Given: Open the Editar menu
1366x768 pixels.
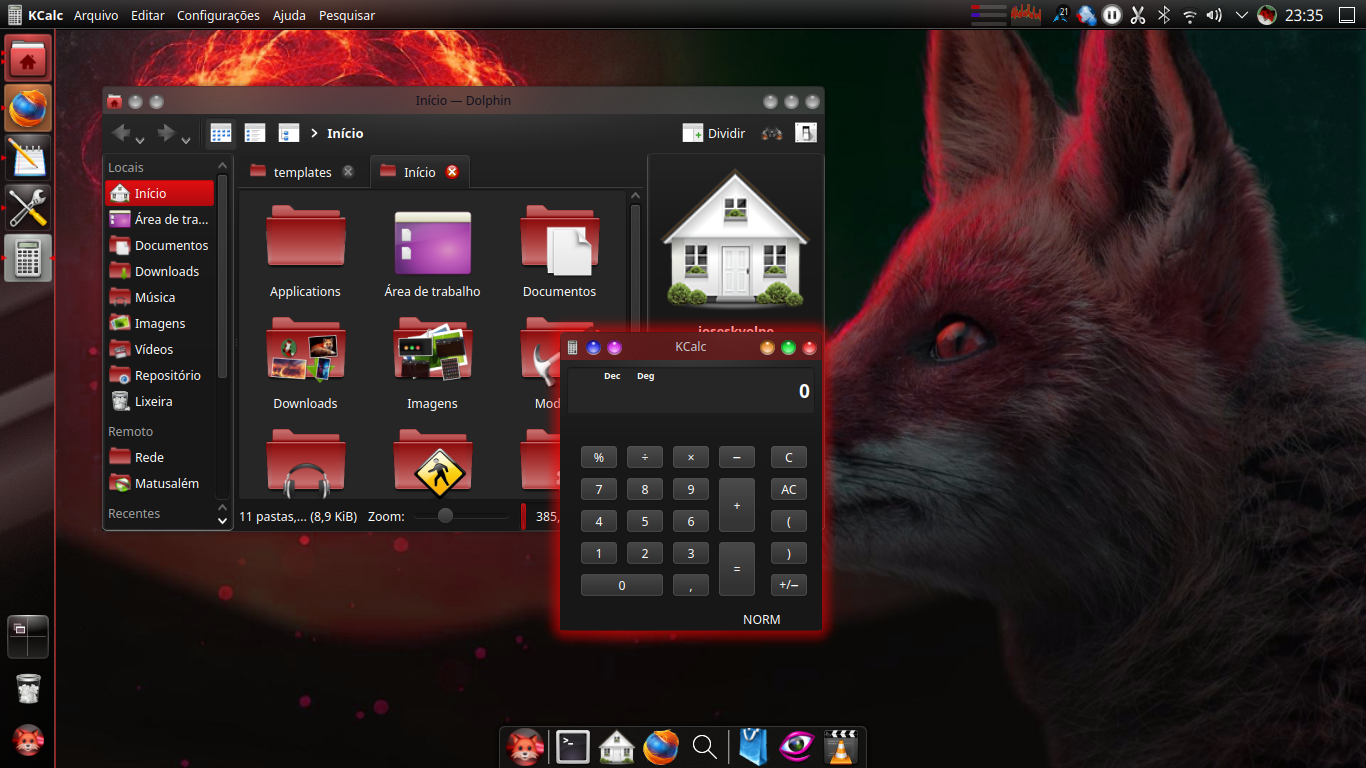Looking at the screenshot, I should [x=148, y=15].
